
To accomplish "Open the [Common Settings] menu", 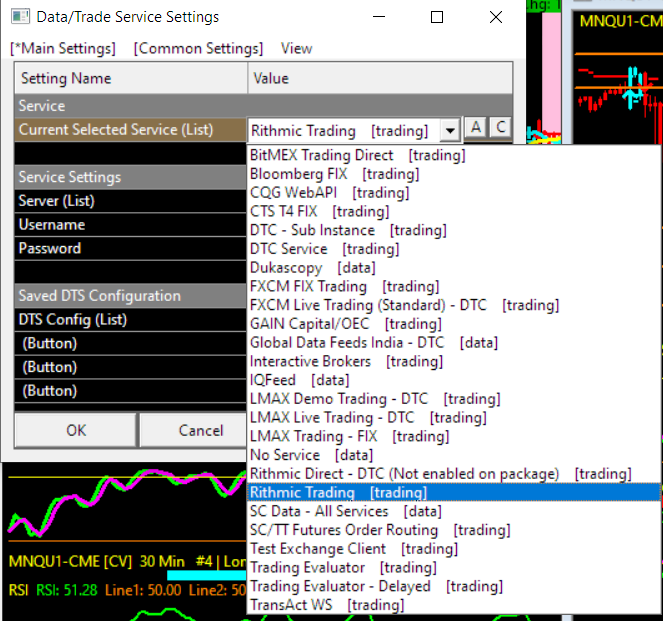I will [198, 49].
